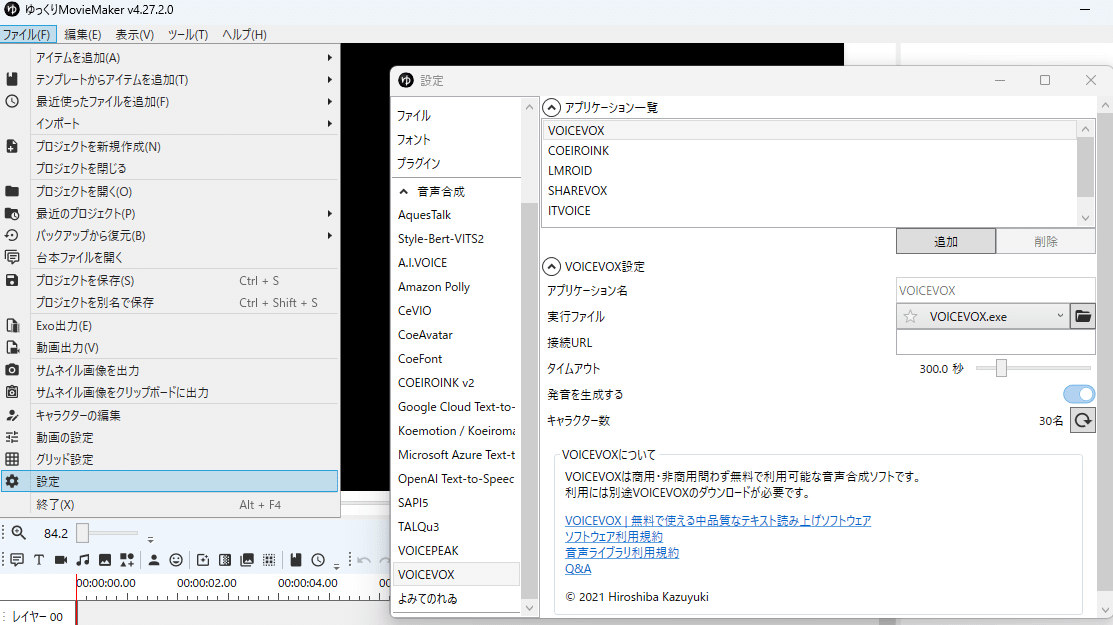Viewport: 1113px width, 625px height.
Task: Select SHAREVOX in the application list
Action: click(x=809, y=190)
